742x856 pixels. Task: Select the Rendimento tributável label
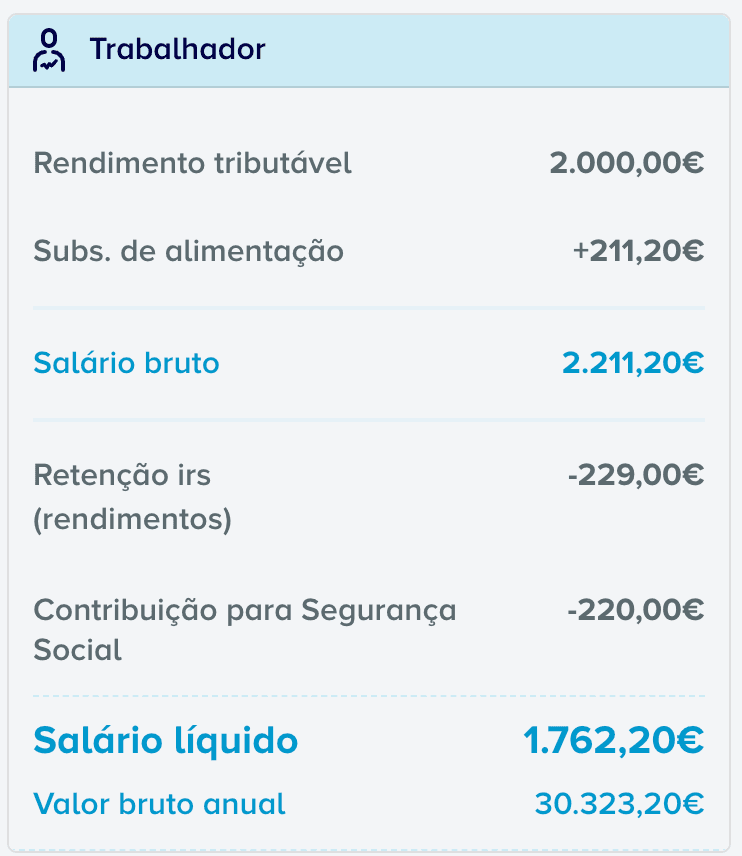tap(193, 163)
